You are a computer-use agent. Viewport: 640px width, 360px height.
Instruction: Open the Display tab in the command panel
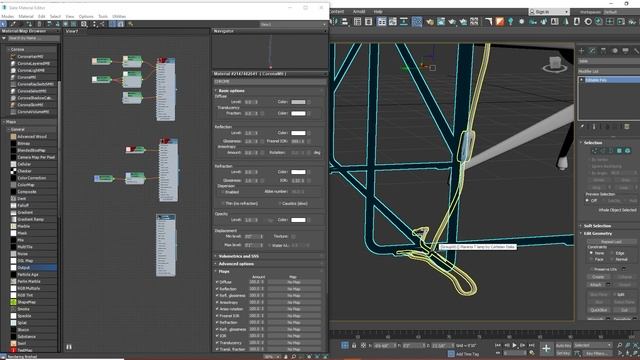625,51
